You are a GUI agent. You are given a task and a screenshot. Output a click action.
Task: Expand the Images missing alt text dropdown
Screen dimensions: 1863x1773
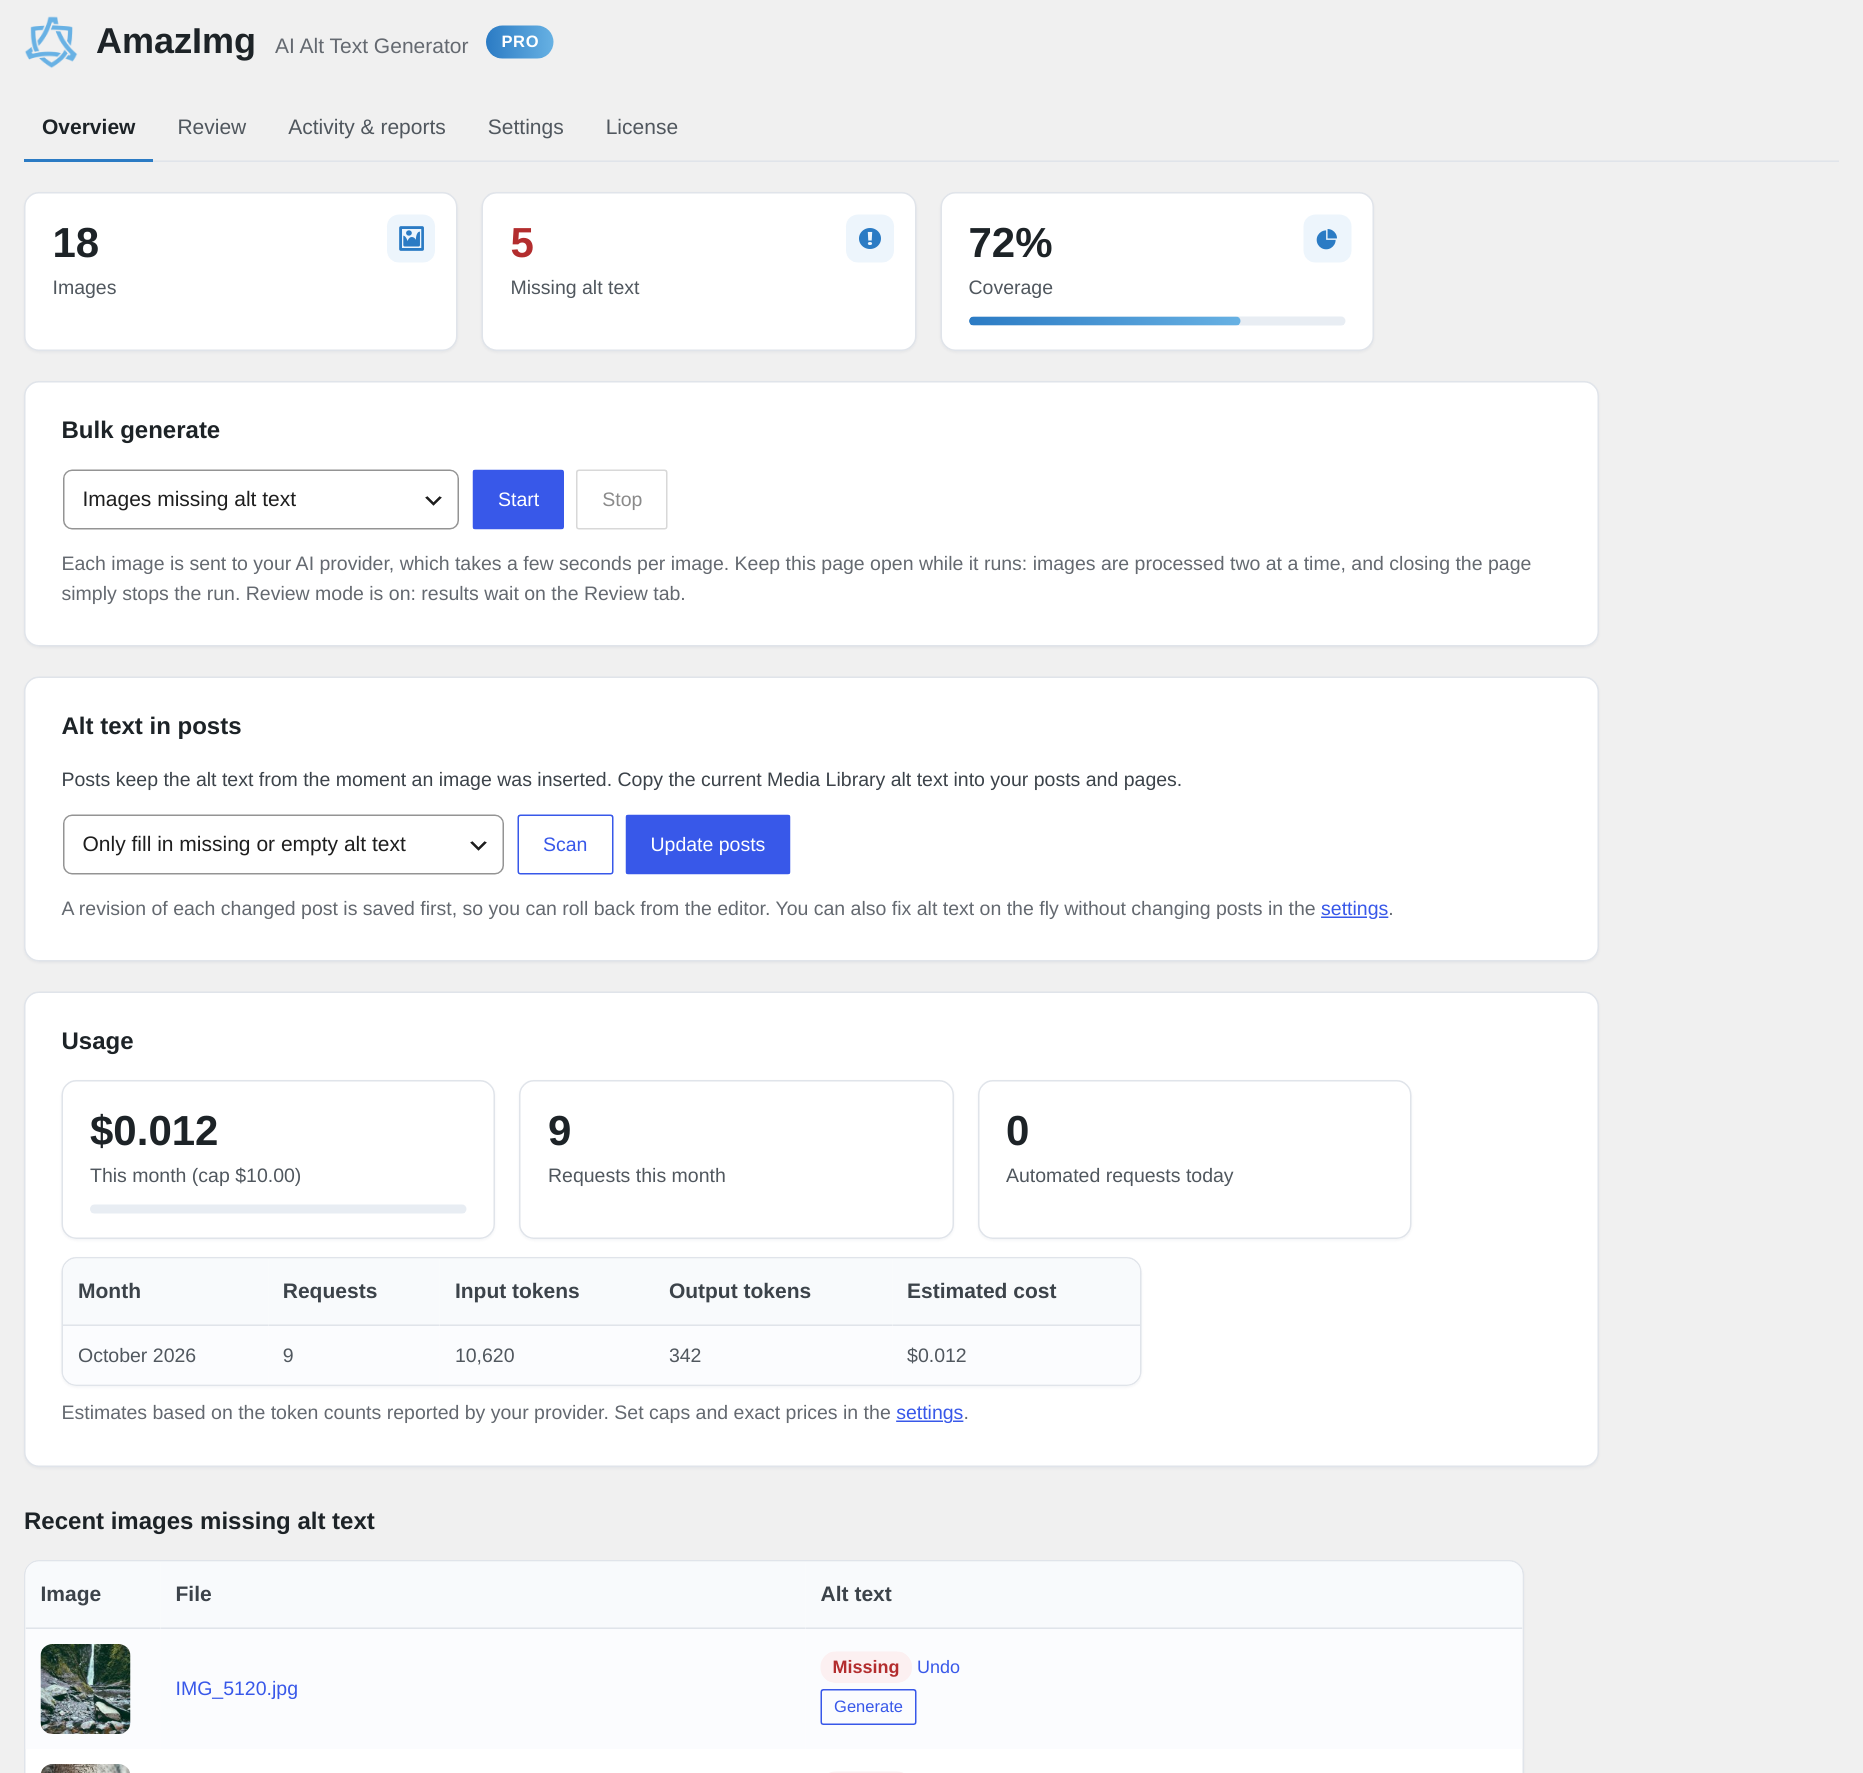(x=261, y=499)
